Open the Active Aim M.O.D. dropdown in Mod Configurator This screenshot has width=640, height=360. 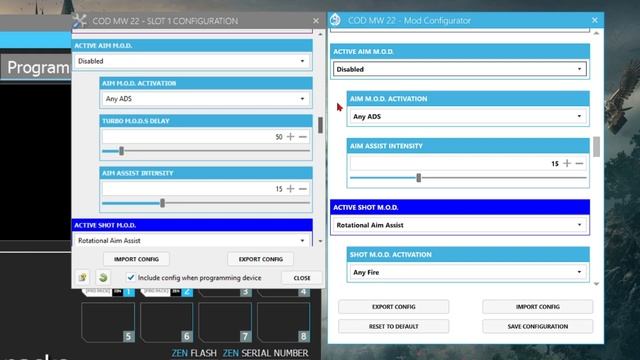tap(460, 69)
